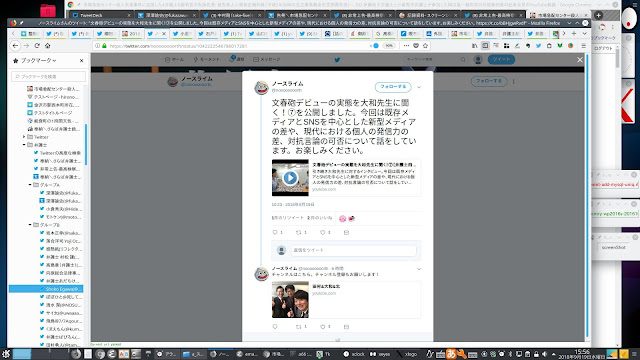Collapse the グループA bookmark folder

[x=30, y=185]
